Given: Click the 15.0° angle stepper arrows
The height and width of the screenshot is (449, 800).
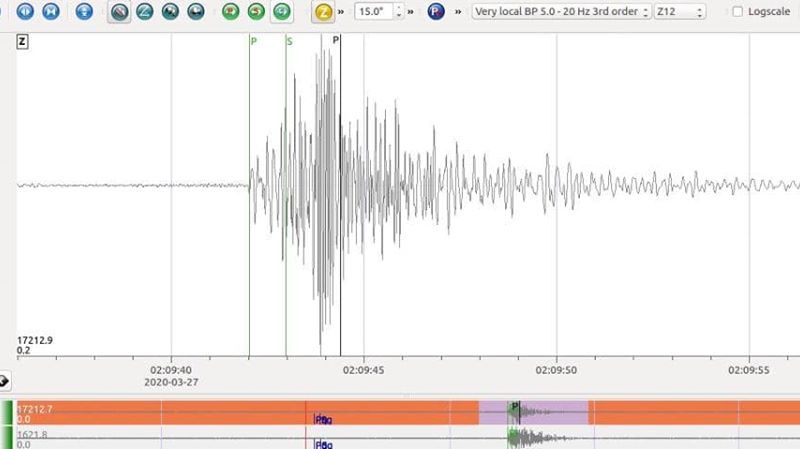Looking at the screenshot, I should click(399, 12).
